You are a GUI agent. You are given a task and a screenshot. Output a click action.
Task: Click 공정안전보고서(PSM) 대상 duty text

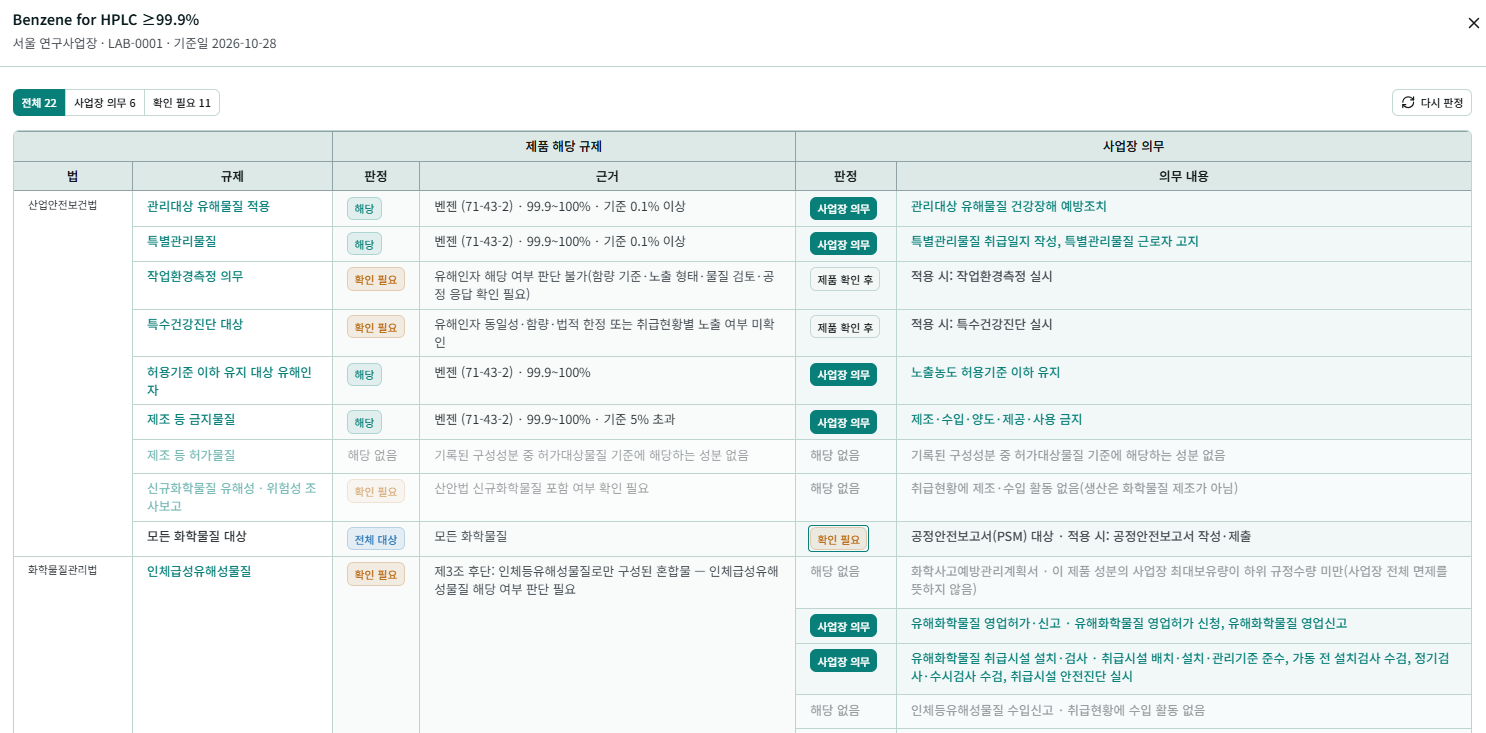1081,536
